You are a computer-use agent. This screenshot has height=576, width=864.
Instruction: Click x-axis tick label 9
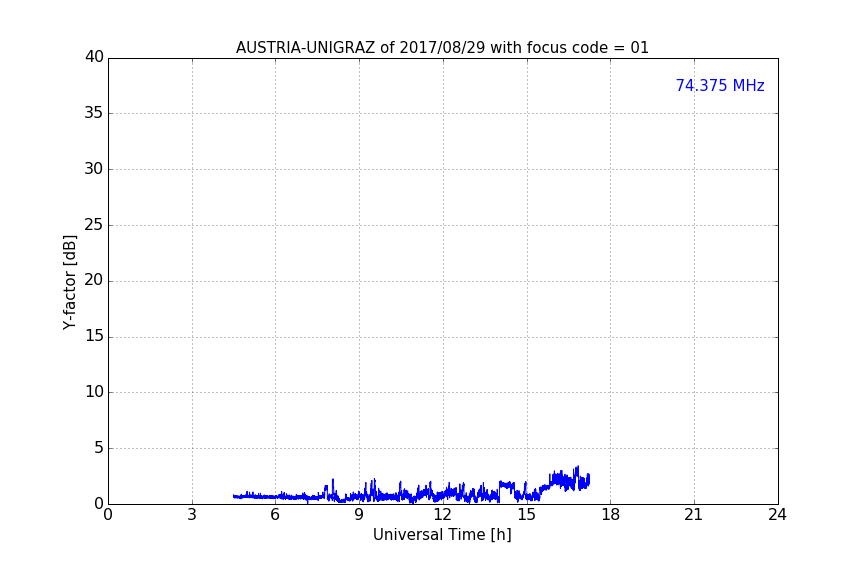tap(359, 515)
